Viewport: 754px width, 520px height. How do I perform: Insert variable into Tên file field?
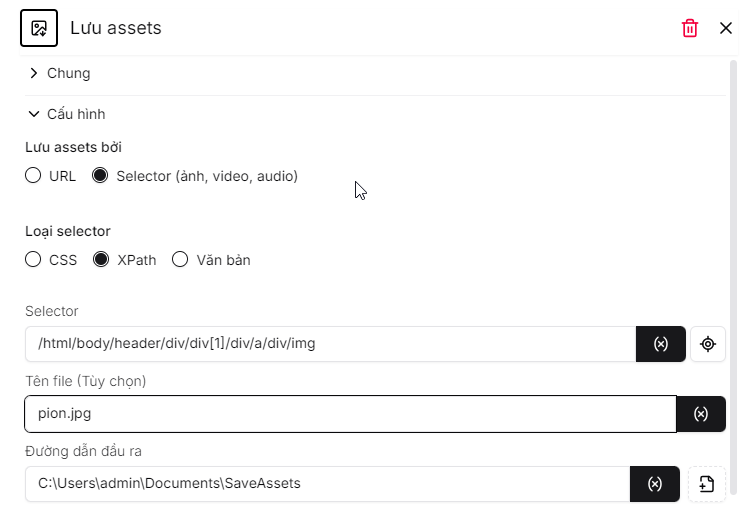[701, 414]
